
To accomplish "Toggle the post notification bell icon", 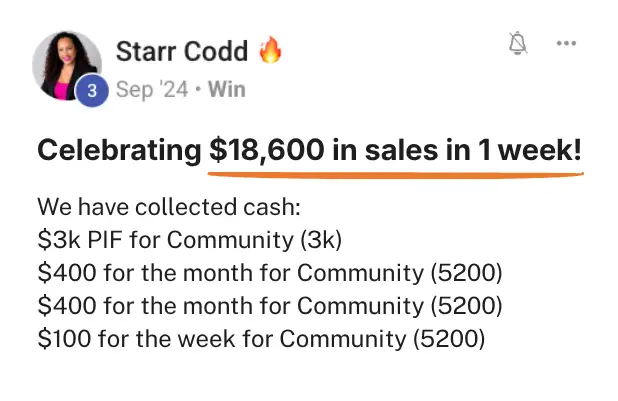I will pos(518,43).
